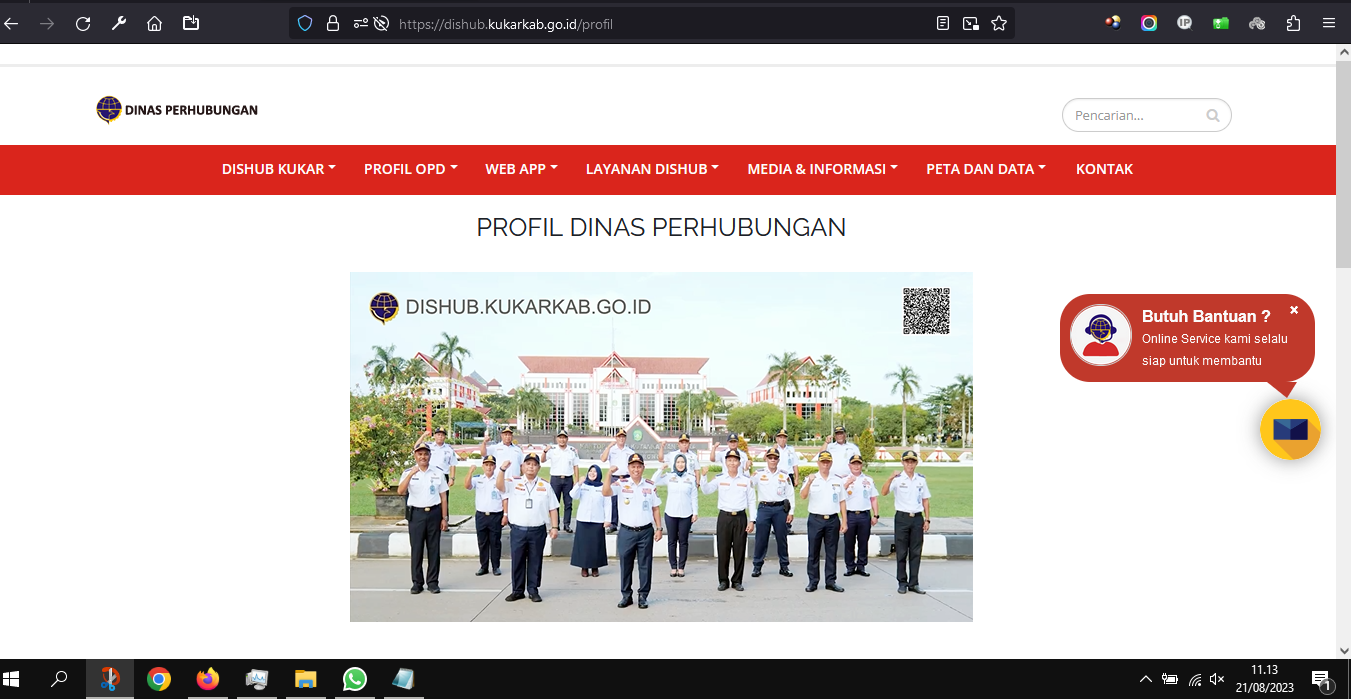Click the yellow mail chat bubble icon

[x=1290, y=430]
